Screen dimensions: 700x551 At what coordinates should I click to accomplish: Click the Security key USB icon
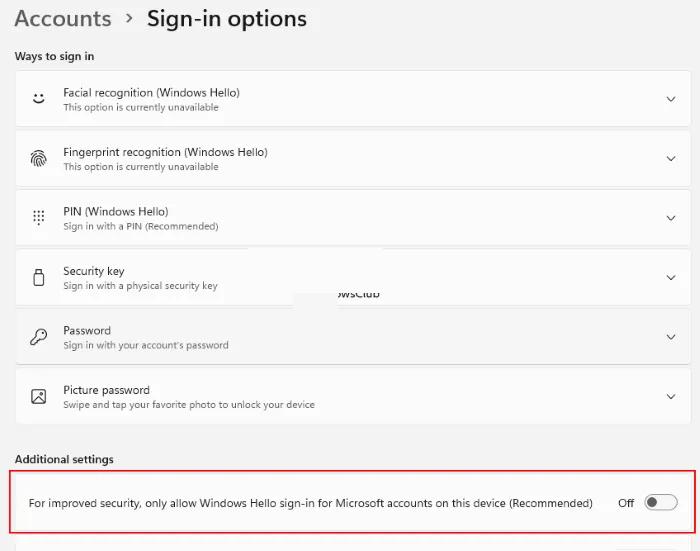pos(39,277)
